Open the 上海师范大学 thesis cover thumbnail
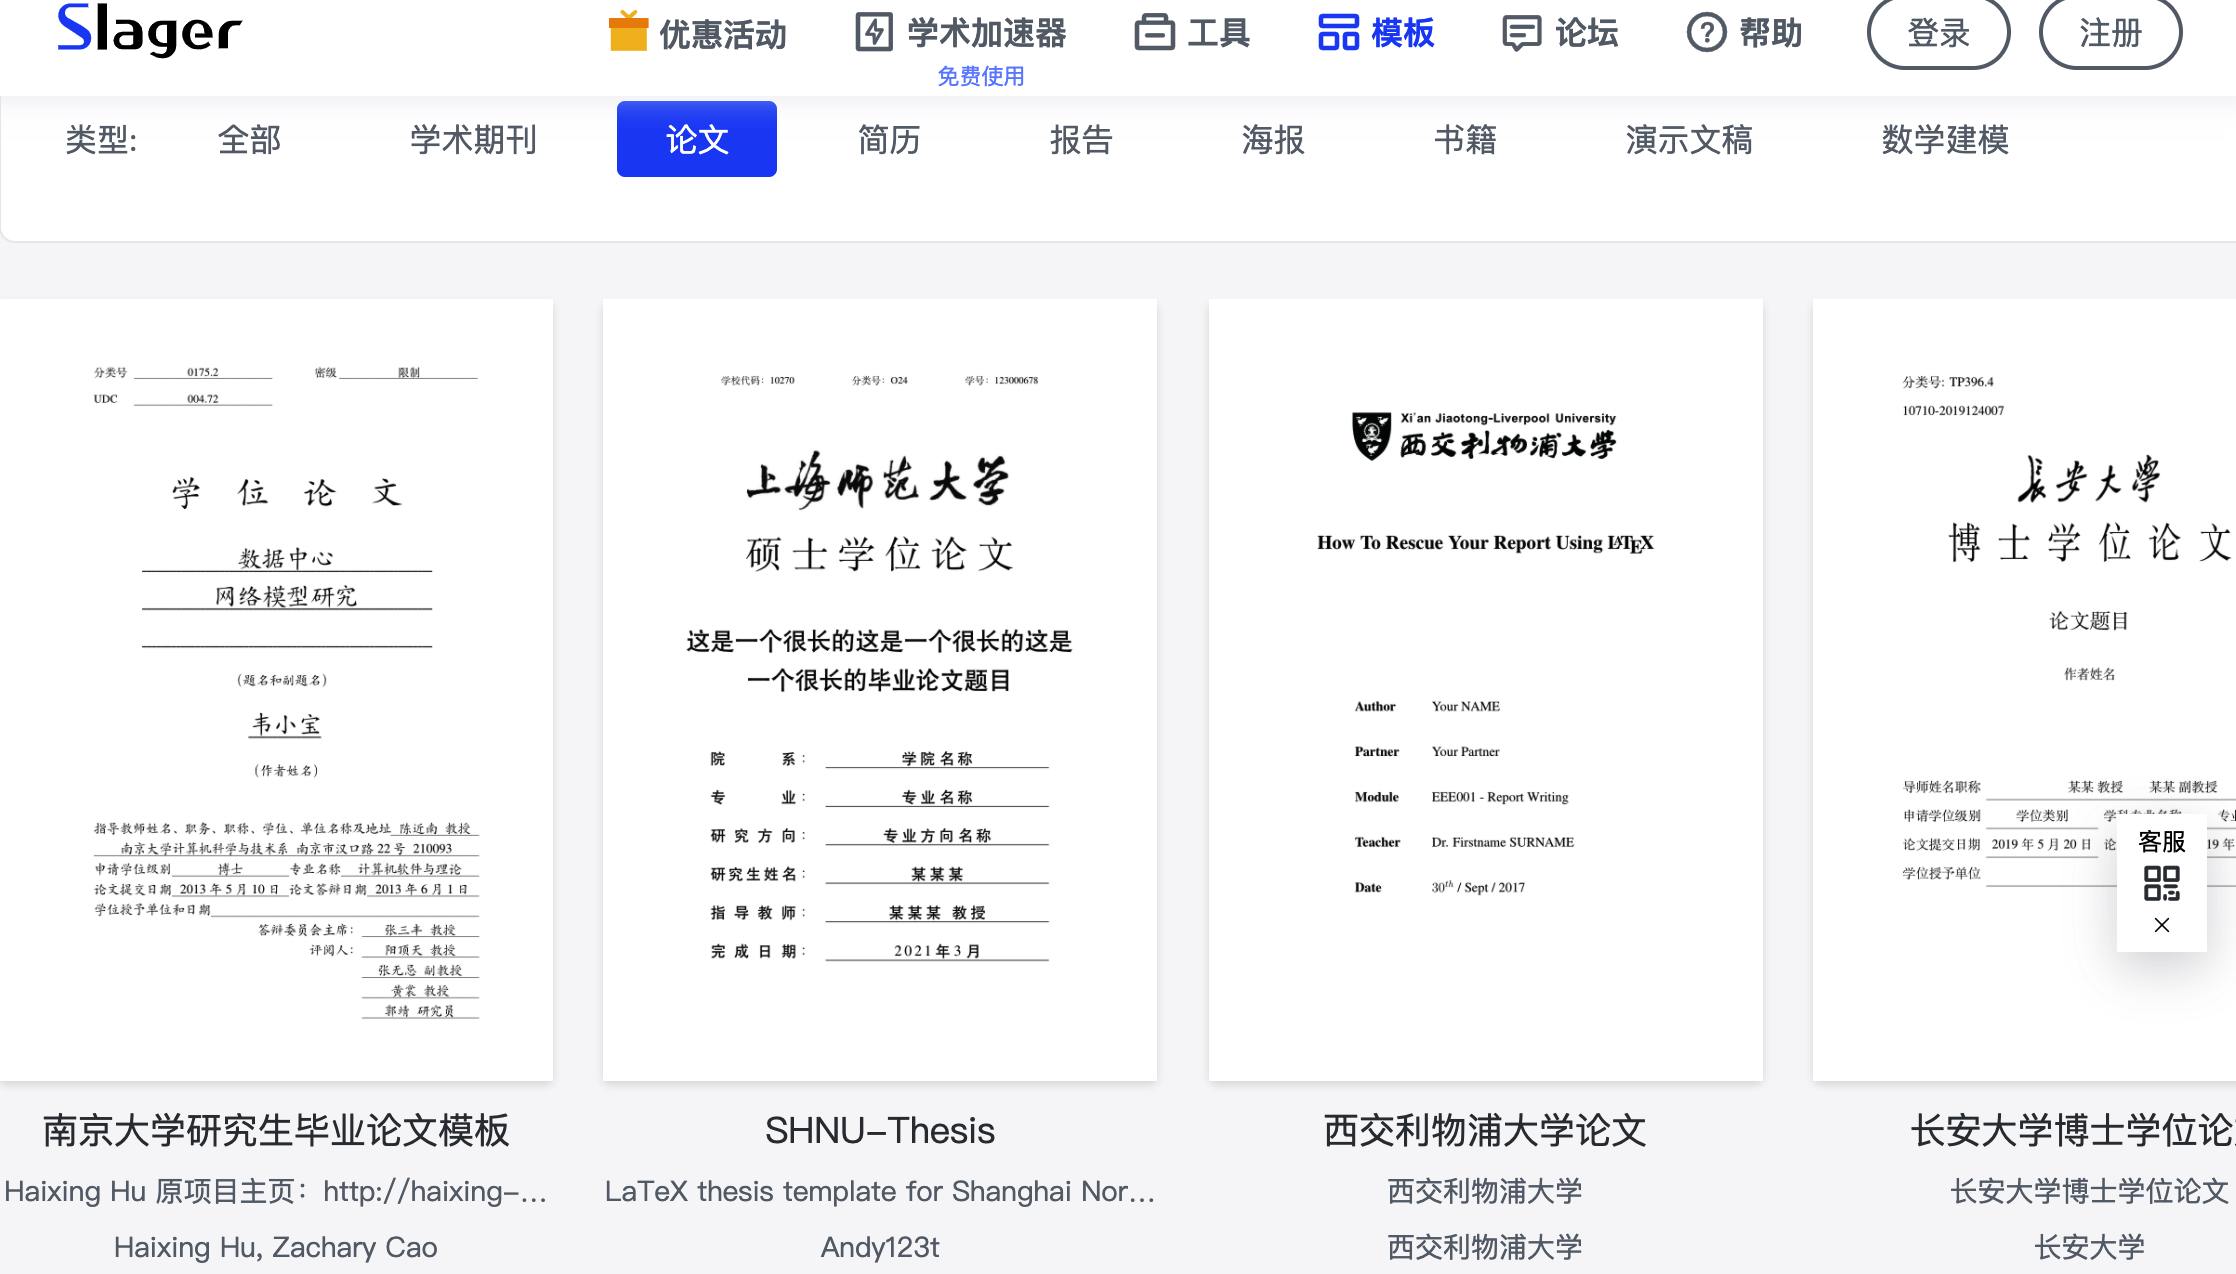 (879, 689)
